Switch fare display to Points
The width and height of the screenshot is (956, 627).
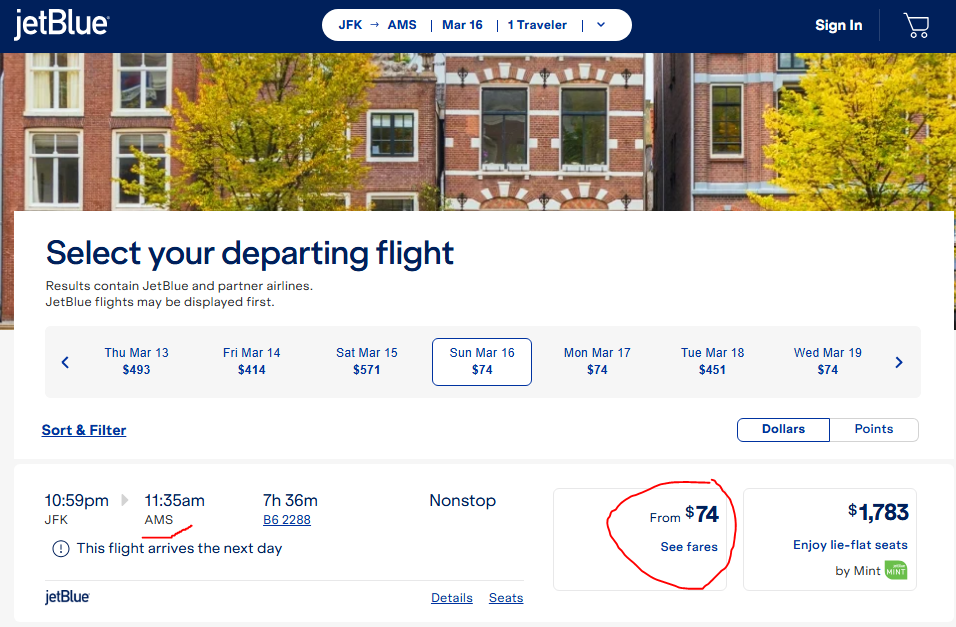coord(874,429)
